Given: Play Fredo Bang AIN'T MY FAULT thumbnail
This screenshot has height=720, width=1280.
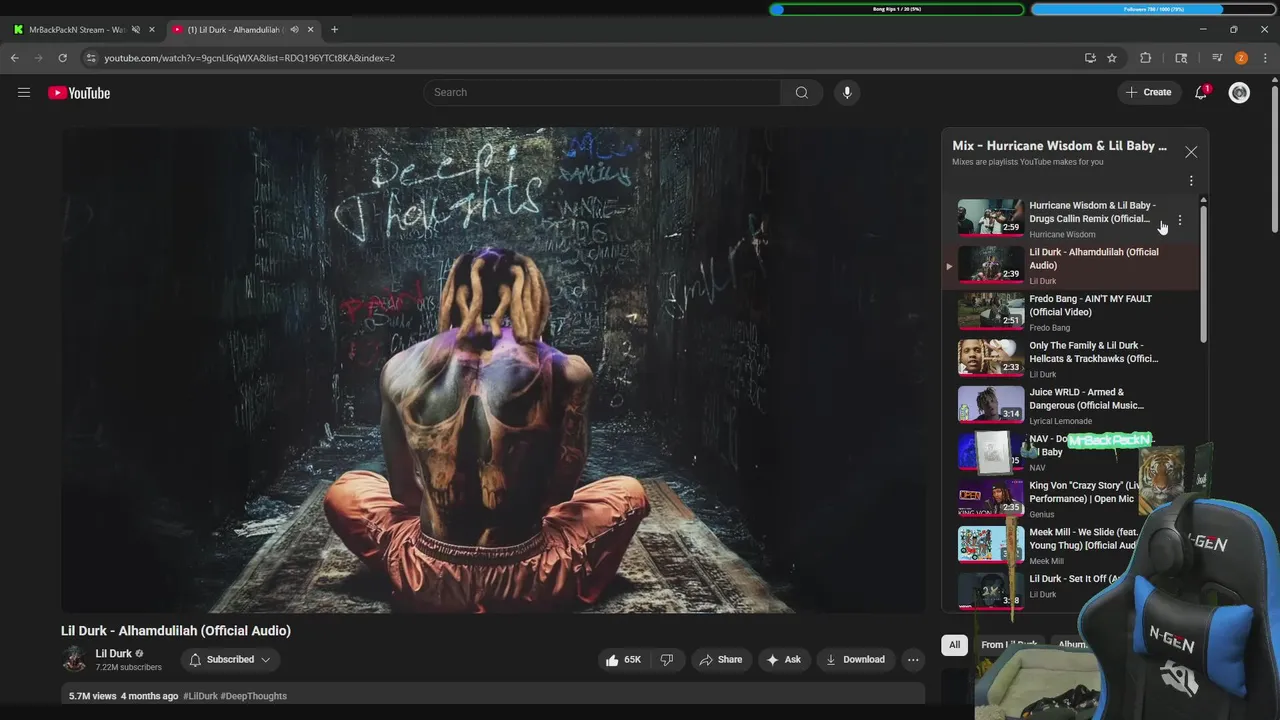Looking at the screenshot, I should coord(990,311).
